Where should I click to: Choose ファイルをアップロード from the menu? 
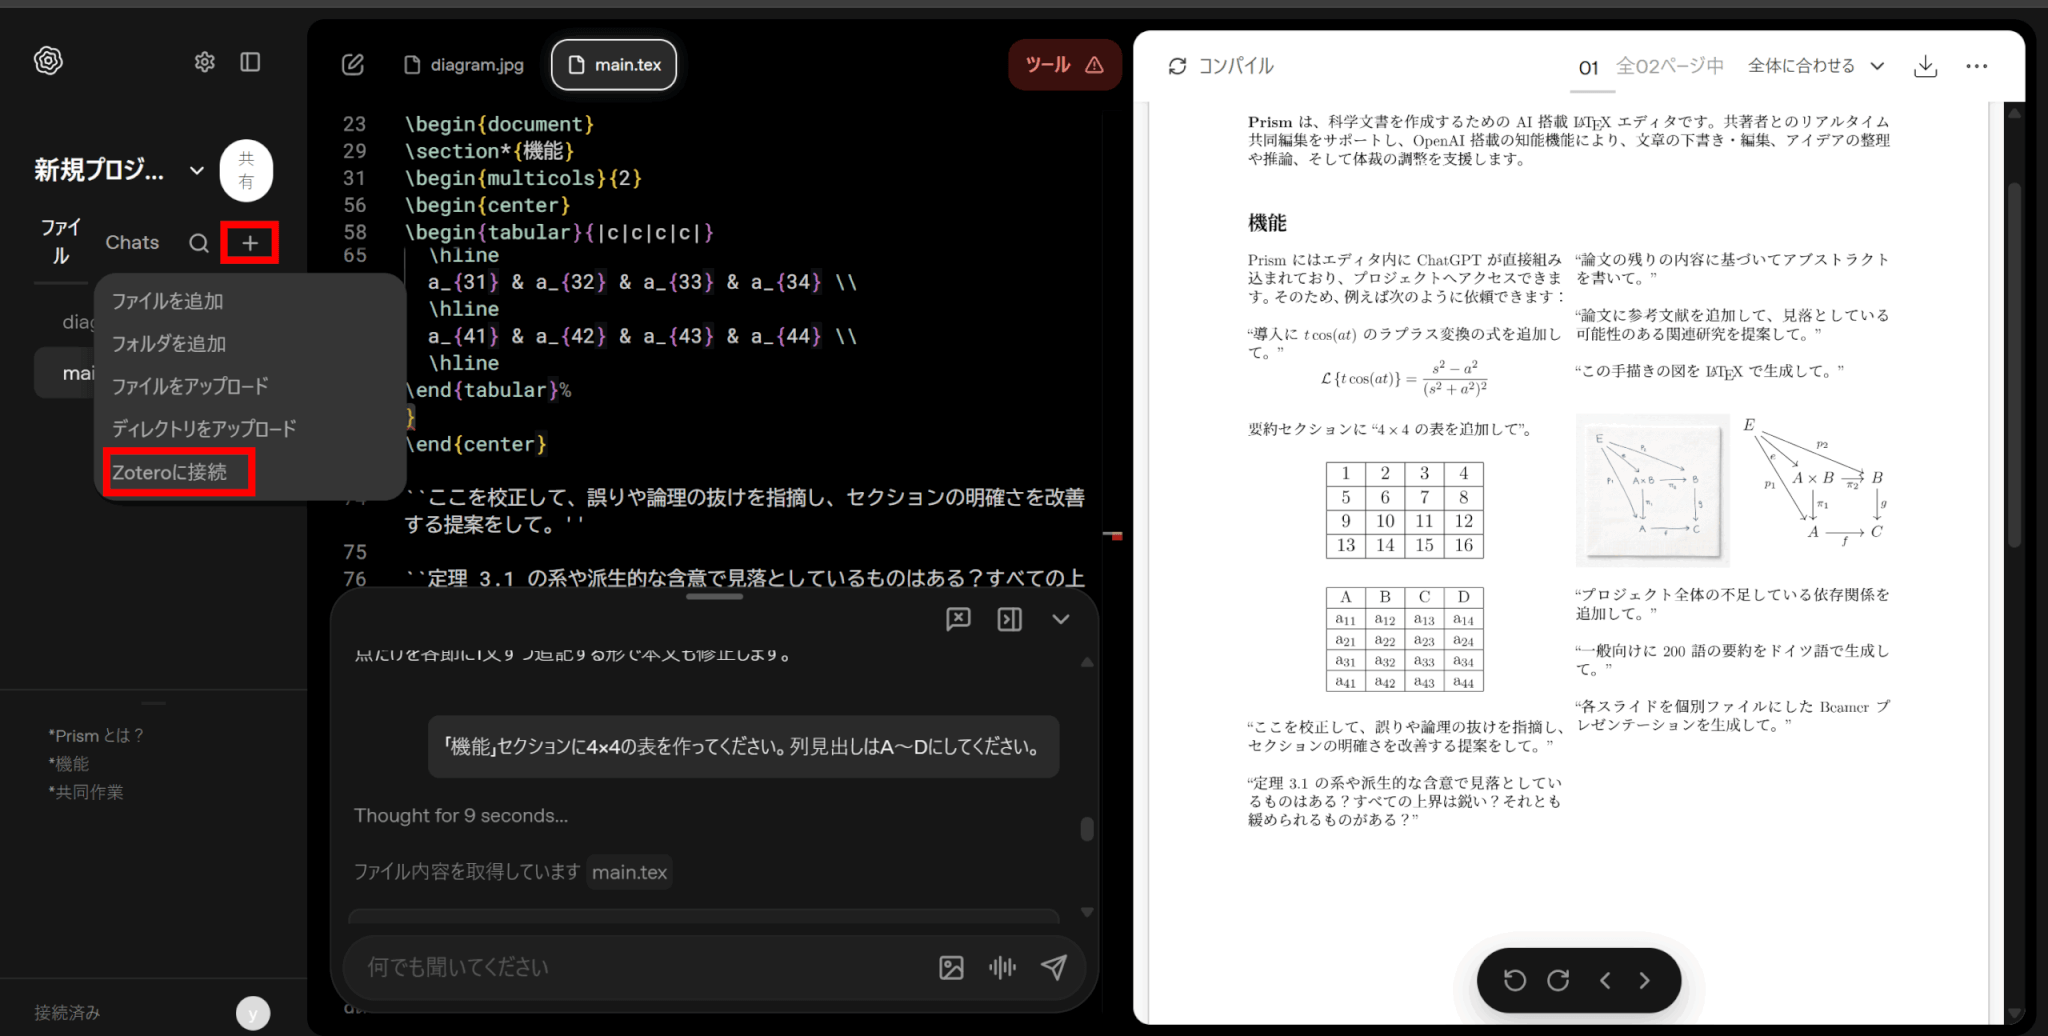190,386
